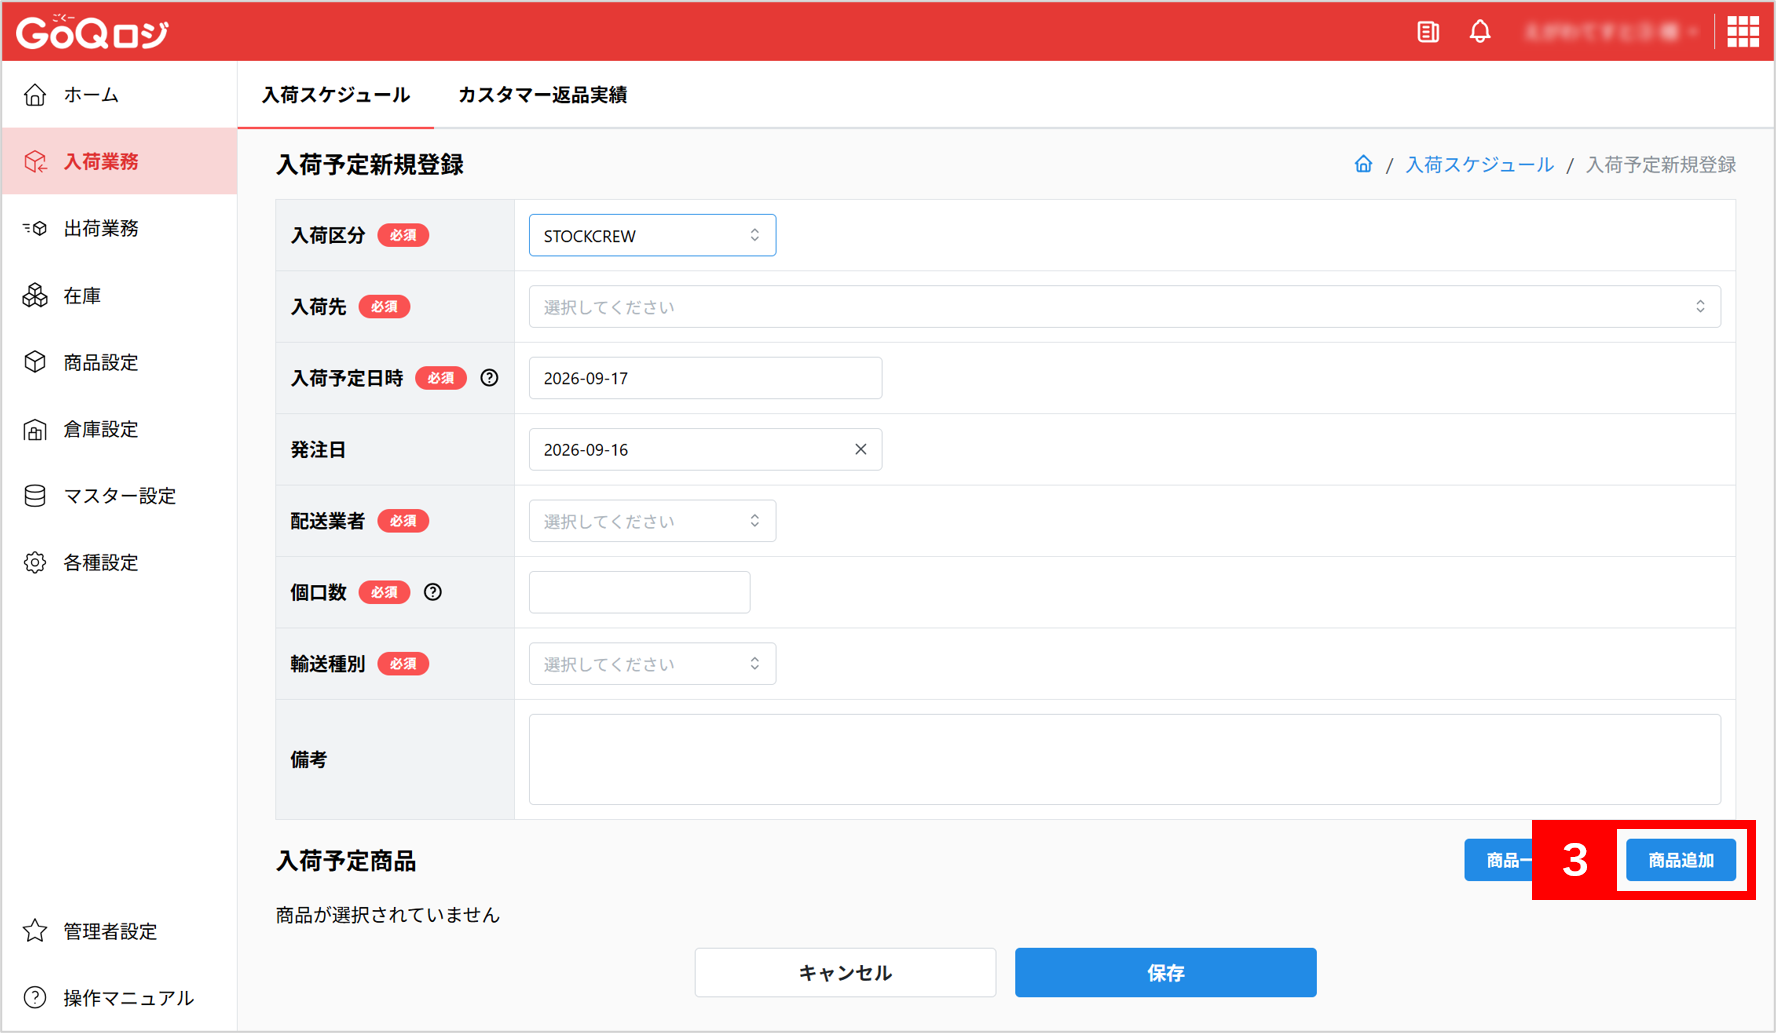Screen dimensions: 1776x1033
Task: Expand the 入荷先 dropdown
Action: pyautogui.click(x=1124, y=306)
